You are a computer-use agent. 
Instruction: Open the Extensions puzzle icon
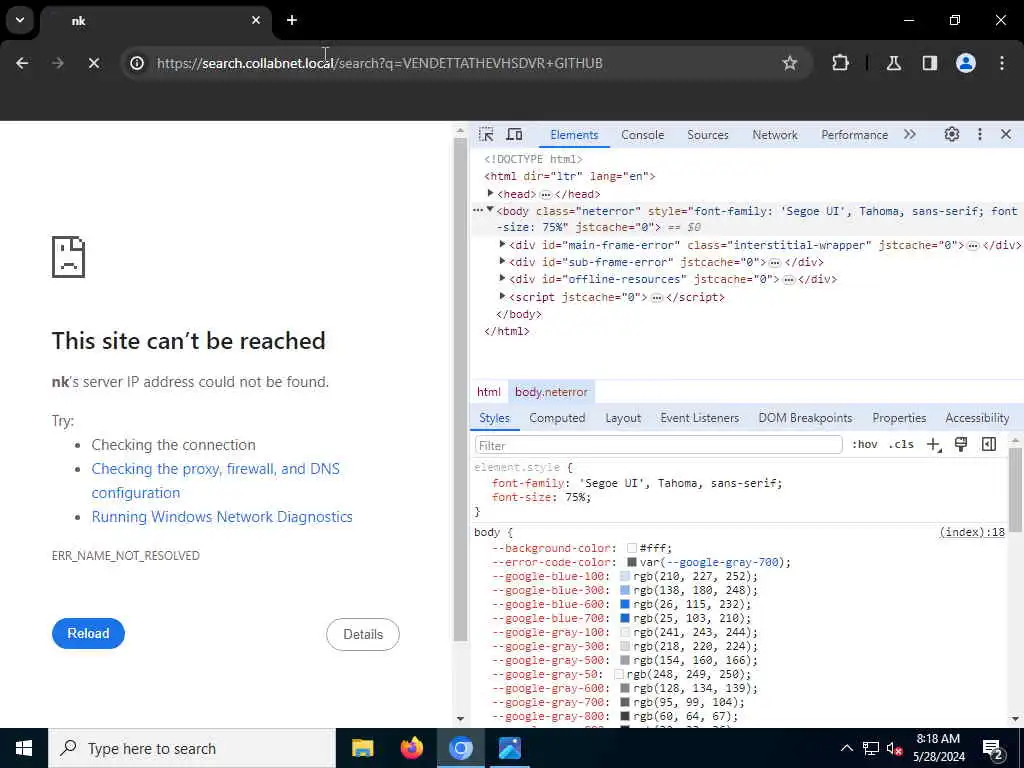[x=840, y=63]
